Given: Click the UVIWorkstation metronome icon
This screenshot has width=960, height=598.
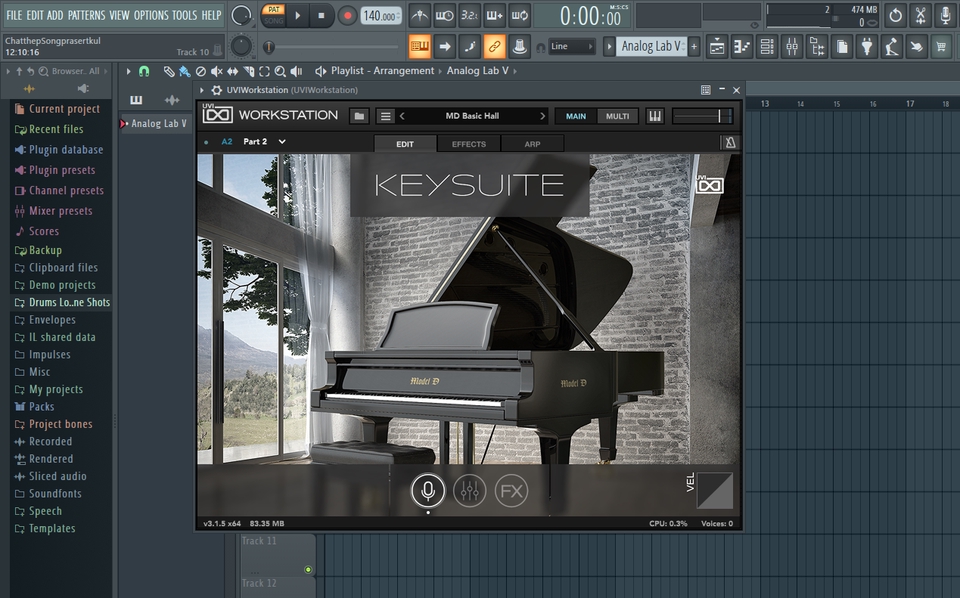Looking at the screenshot, I should click(730, 143).
